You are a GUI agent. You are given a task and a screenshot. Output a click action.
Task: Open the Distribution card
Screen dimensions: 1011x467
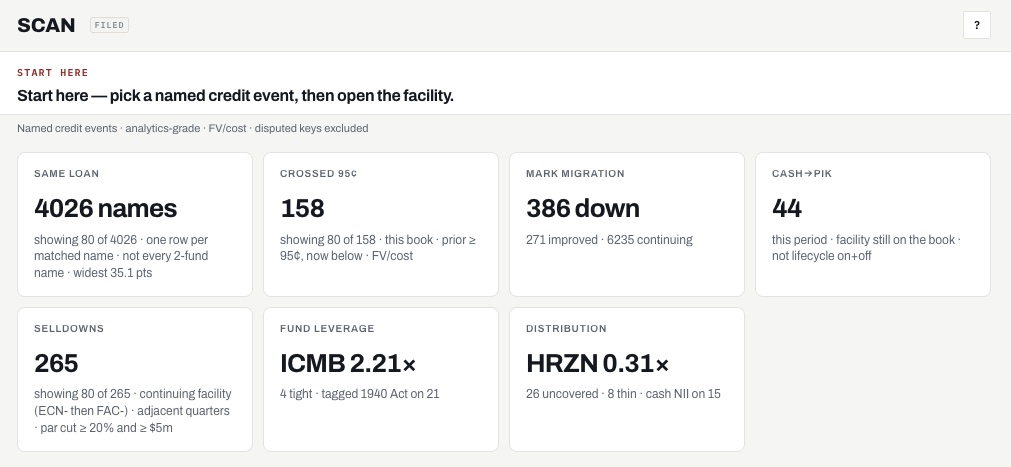pyautogui.click(x=627, y=379)
